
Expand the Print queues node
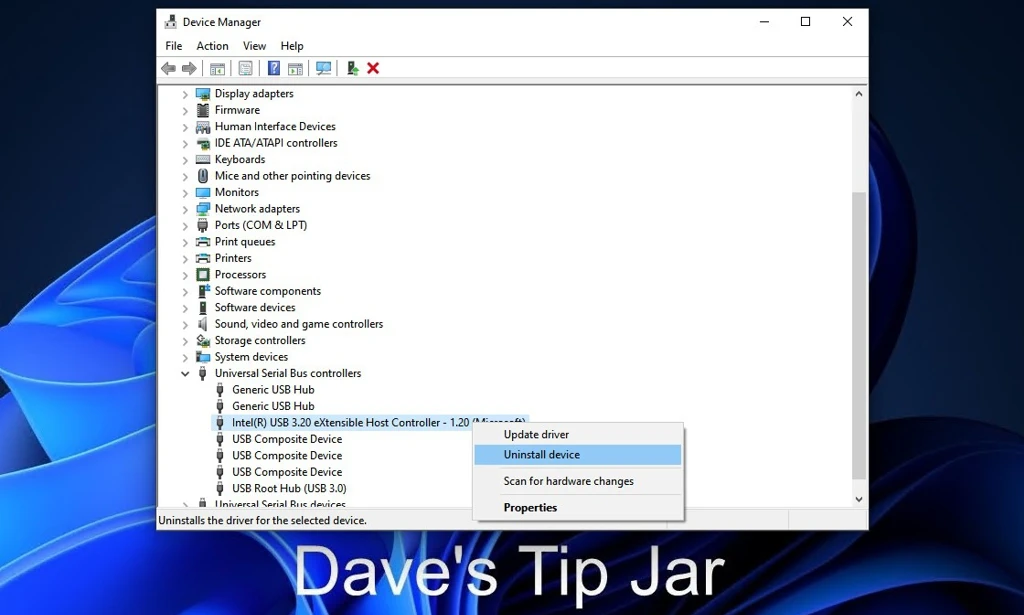185,242
